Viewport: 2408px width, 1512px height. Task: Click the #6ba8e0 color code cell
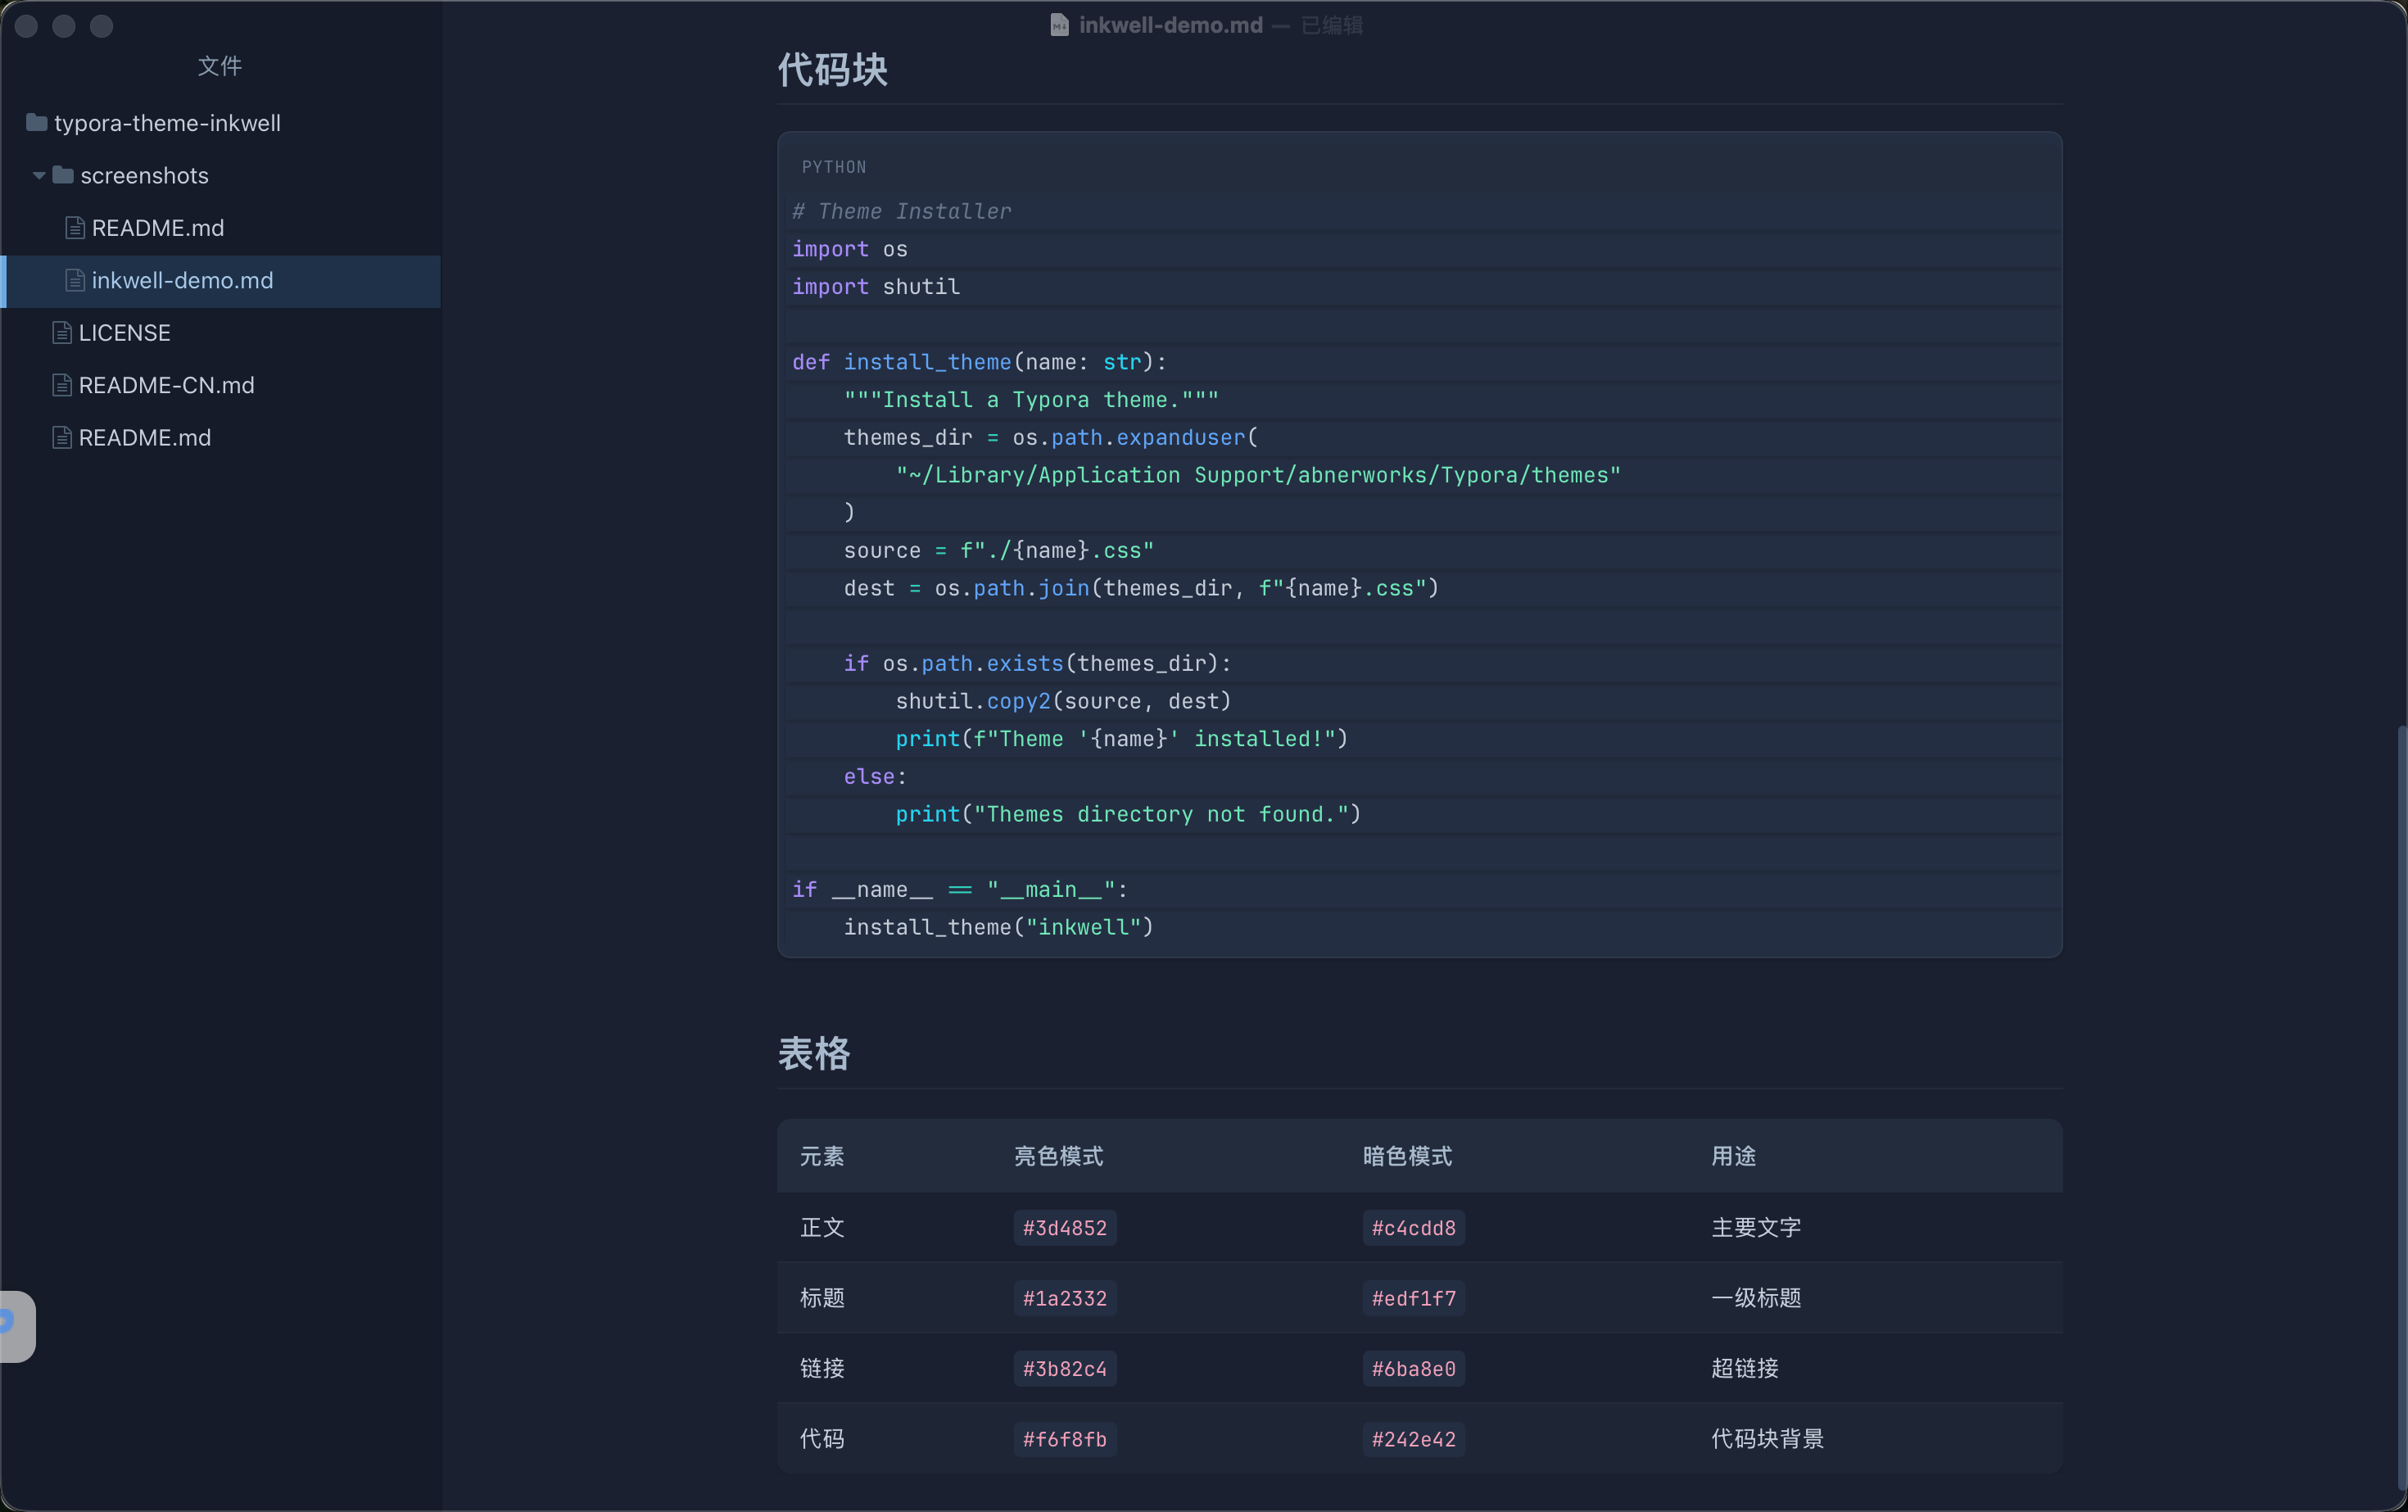coord(1413,1369)
